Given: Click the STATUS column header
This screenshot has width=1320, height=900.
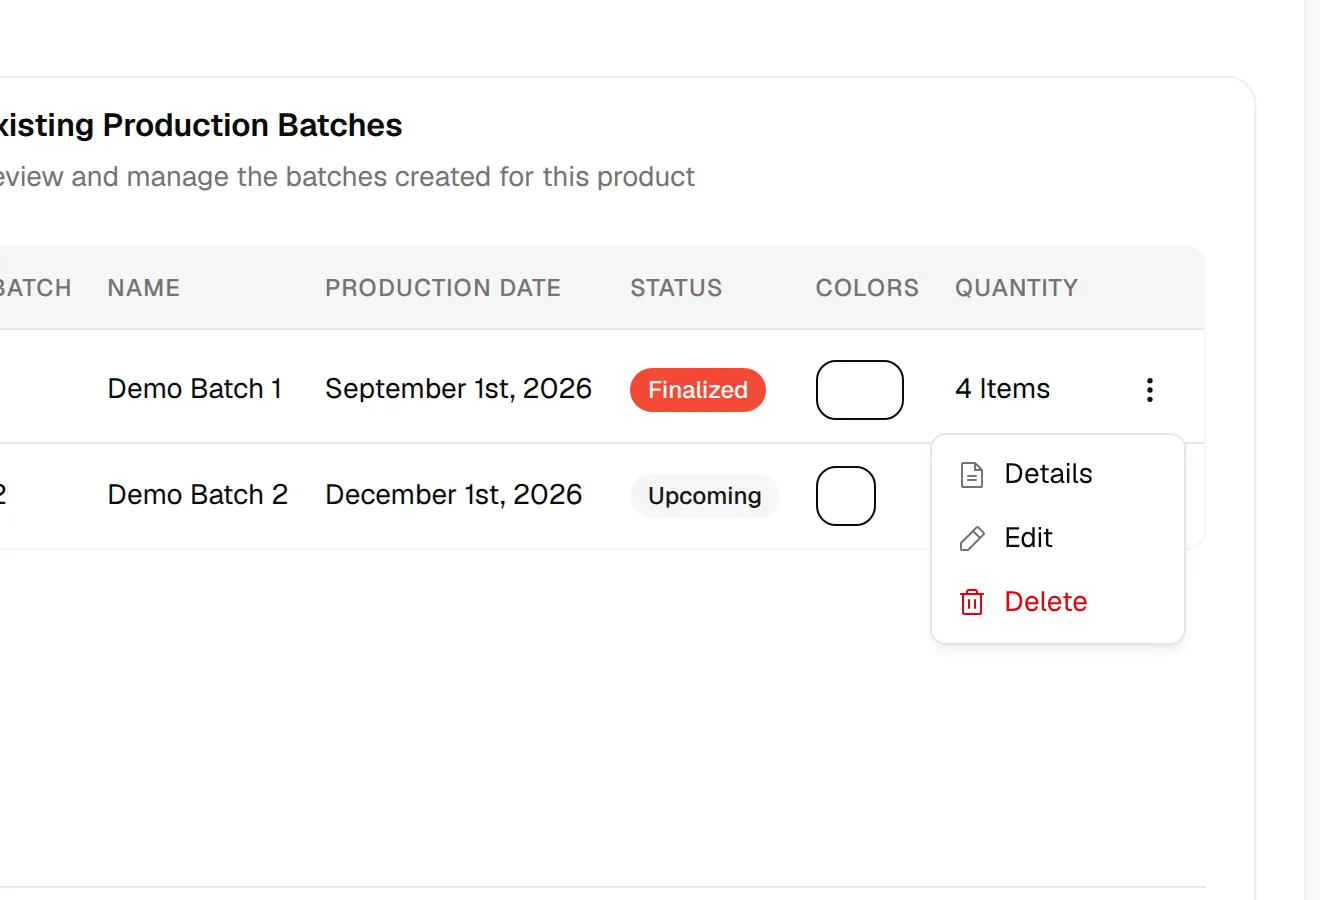Looking at the screenshot, I should [x=676, y=288].
